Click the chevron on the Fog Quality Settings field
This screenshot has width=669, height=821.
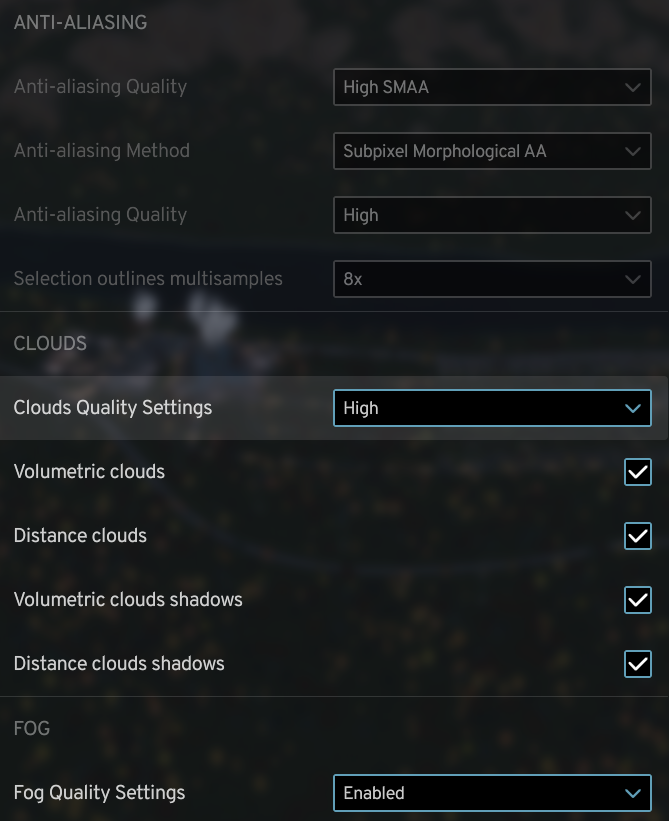(633, 792)
